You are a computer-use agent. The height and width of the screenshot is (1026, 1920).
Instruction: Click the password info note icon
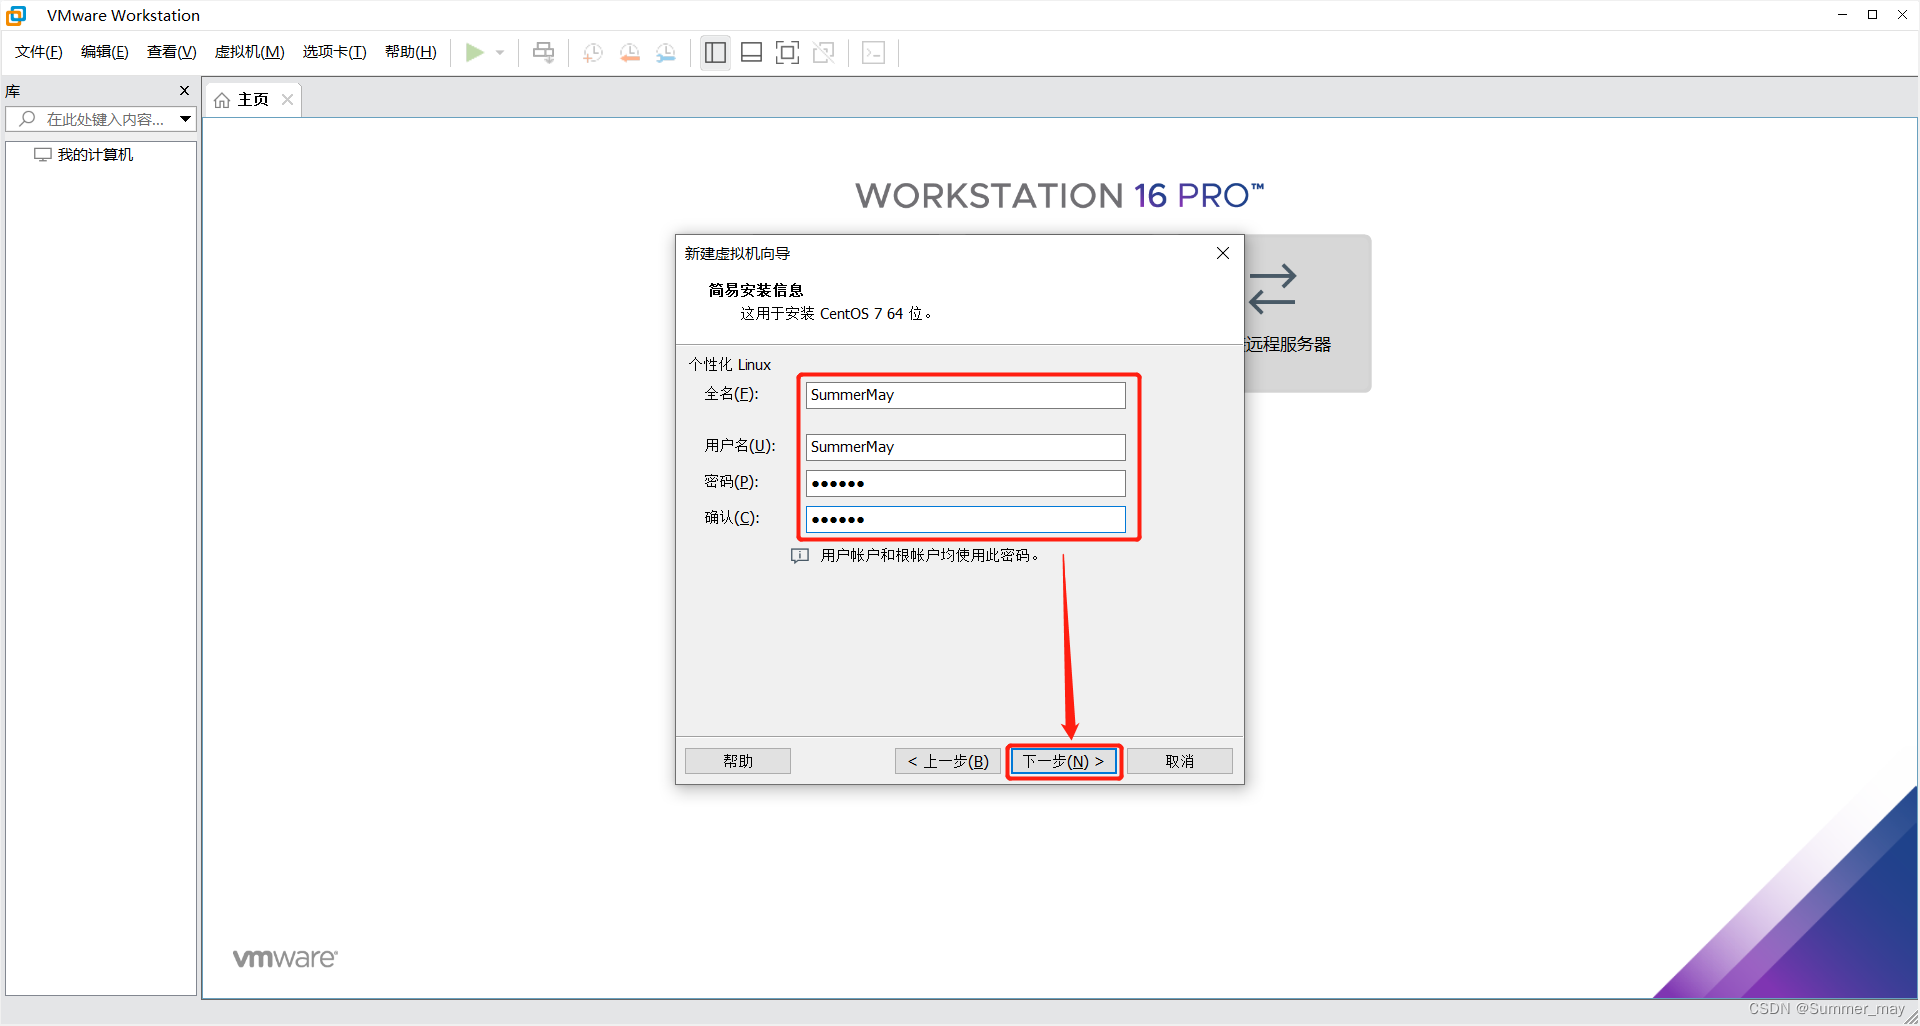tap(800, 556)
